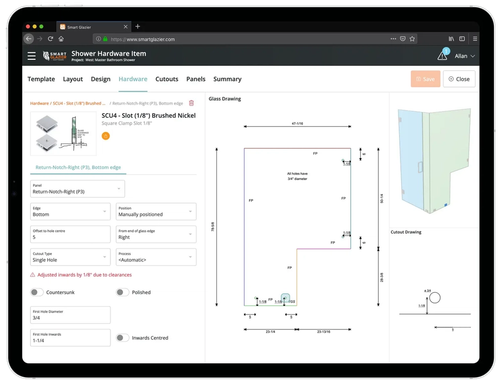500x380 pixels.
Task: Click the 'All holes have 3/4" diameter' note
Action: coord(297,176)
